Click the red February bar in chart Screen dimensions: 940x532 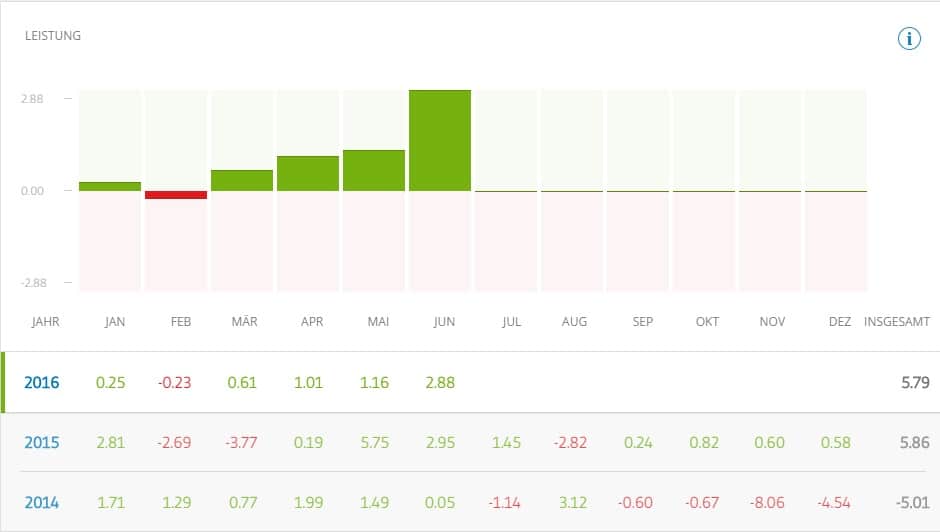pos(176,195)
